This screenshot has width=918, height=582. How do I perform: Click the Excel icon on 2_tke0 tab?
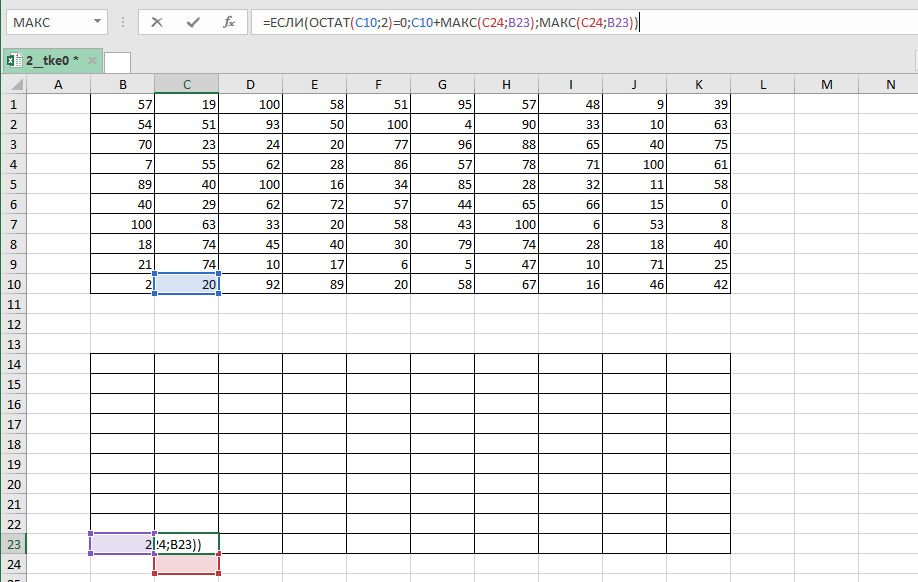click(14, 61)
